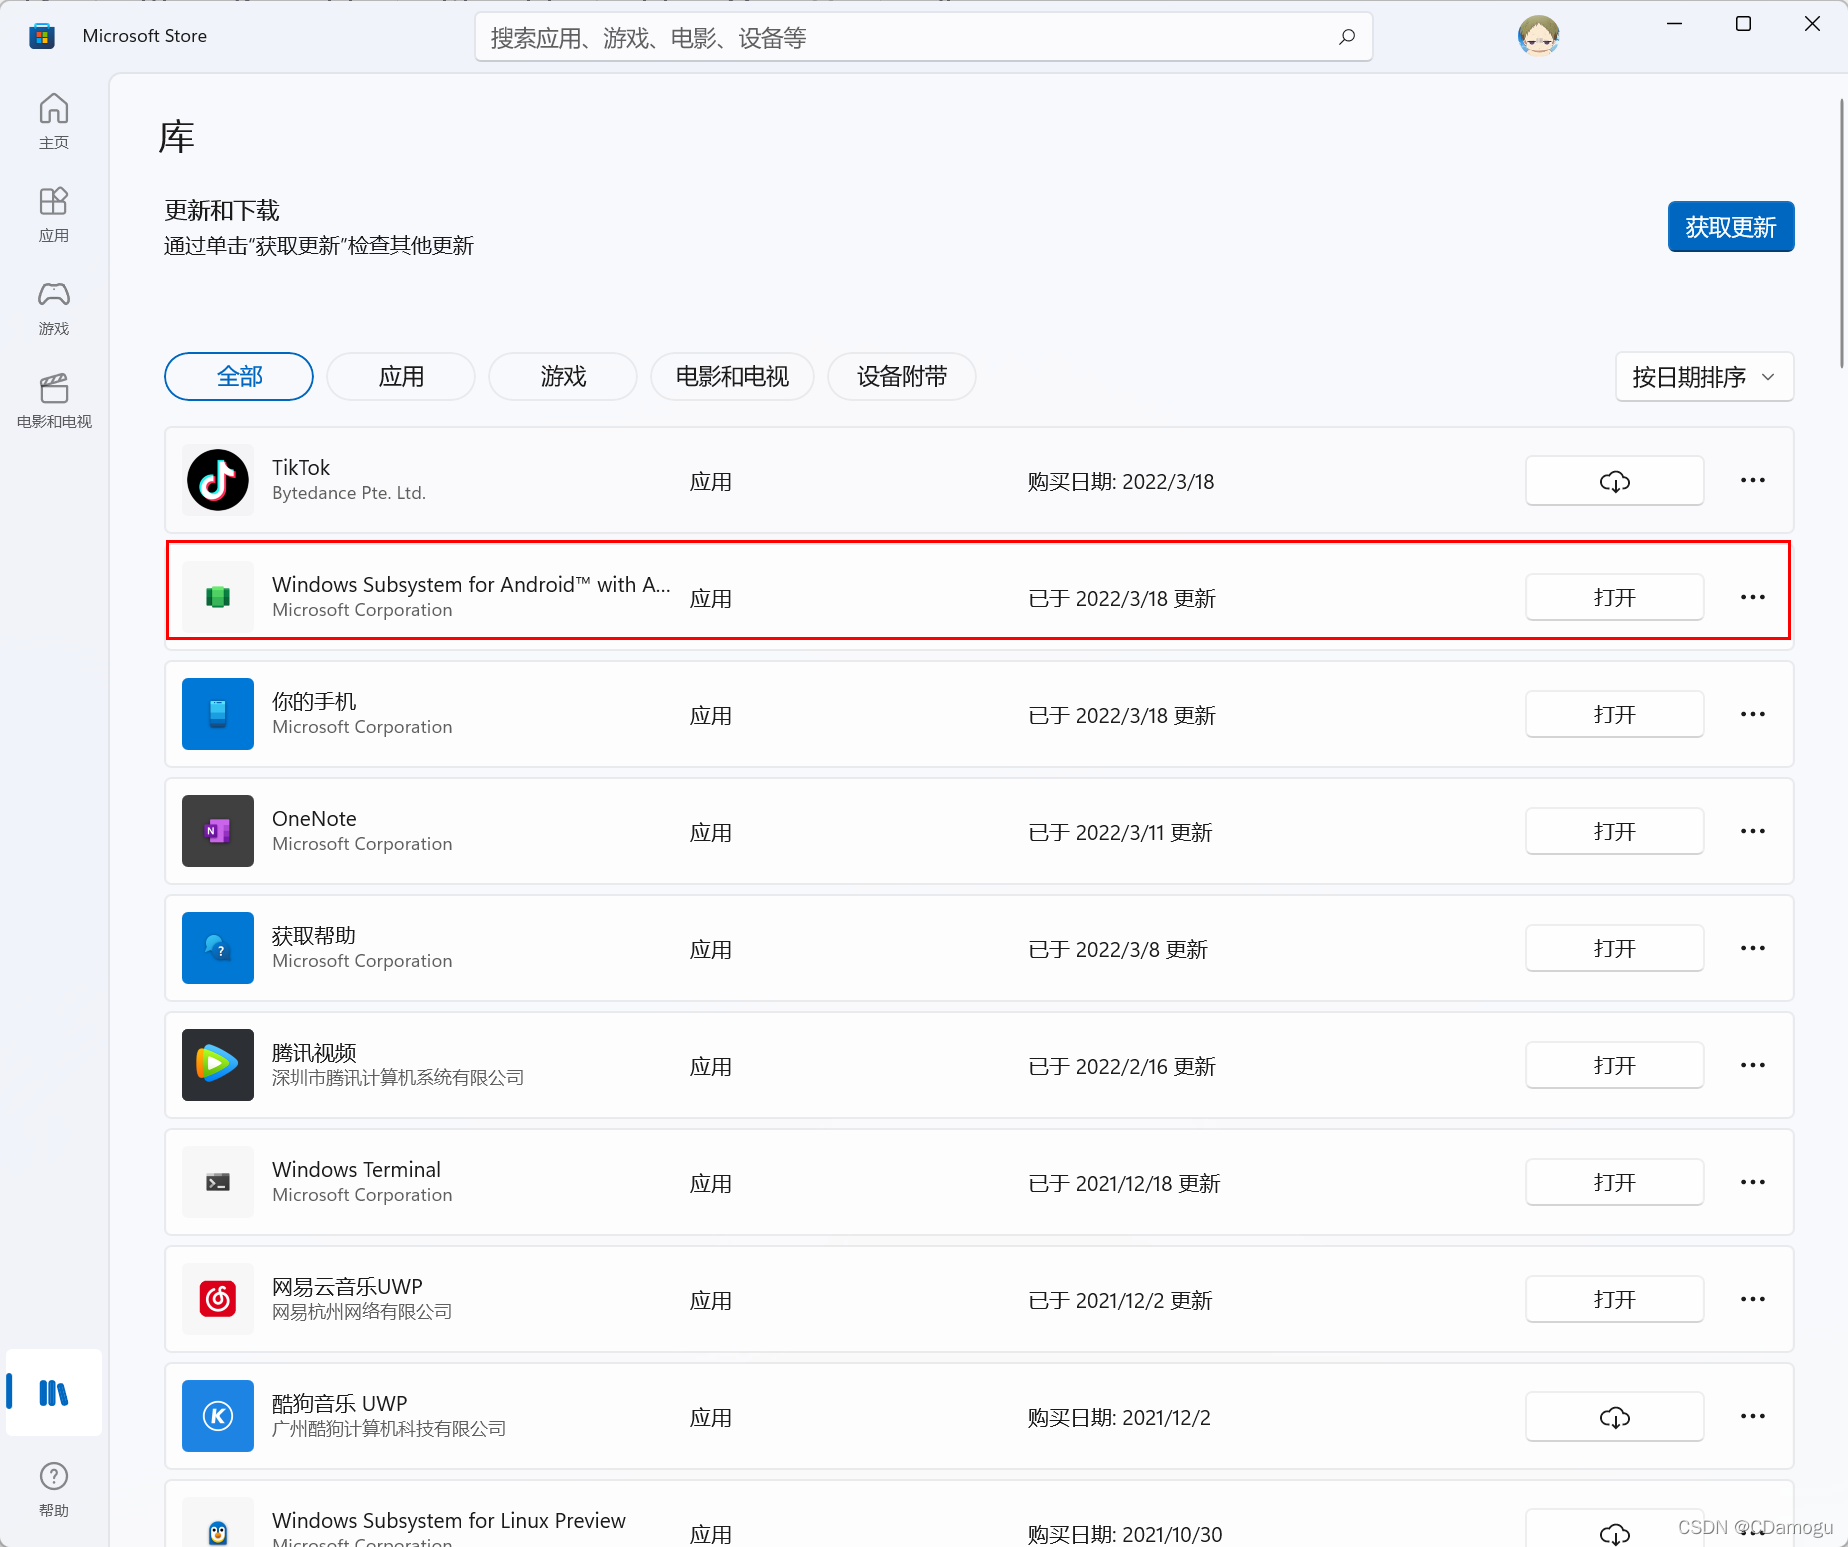
Task: Click 购买日期: 2021/12/2 text
Action: click(1119, 1417)
